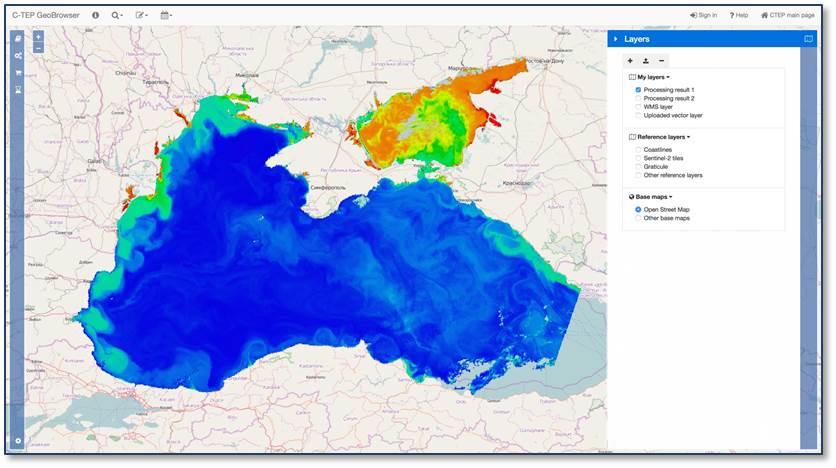Enable the Coastlines reference layer
Viewport: 836px width, 468px height.
point(638,149)
